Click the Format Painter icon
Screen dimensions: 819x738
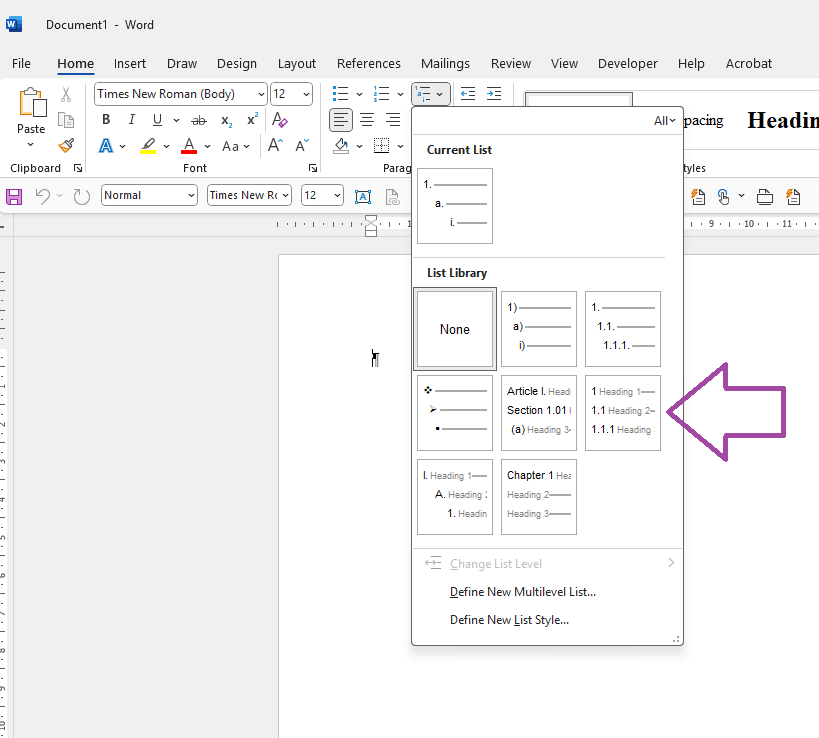[x=66, y=145]
